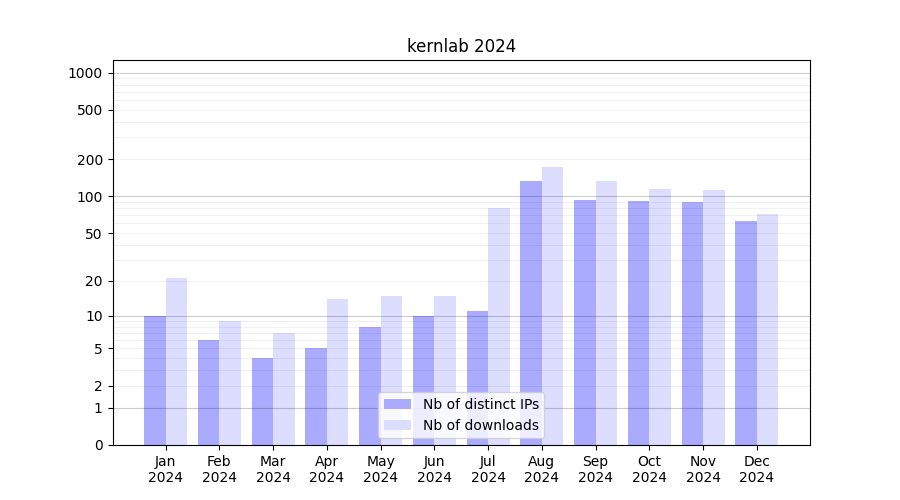Image resolution: width=900 pixels, height=500 pixels.
Task: Click the 'Oct 2024' x-axis label
Action: point(649,469)
